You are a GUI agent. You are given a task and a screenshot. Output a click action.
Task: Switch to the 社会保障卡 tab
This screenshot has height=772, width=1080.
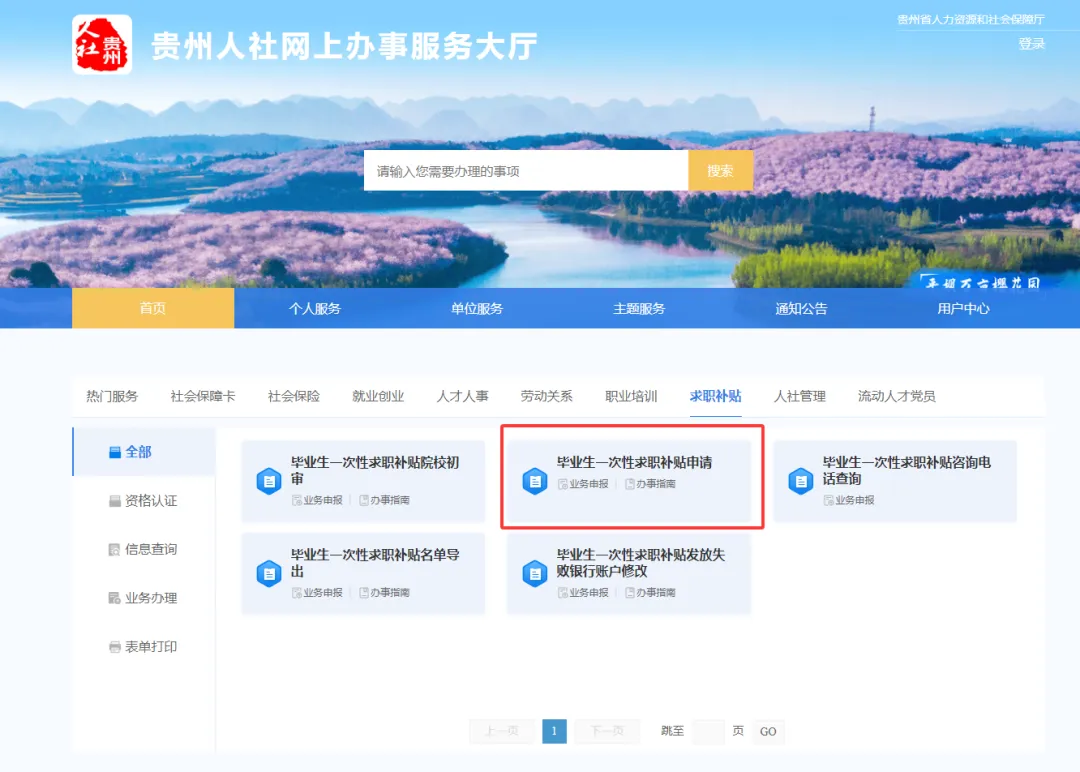(x=202, y=396)
